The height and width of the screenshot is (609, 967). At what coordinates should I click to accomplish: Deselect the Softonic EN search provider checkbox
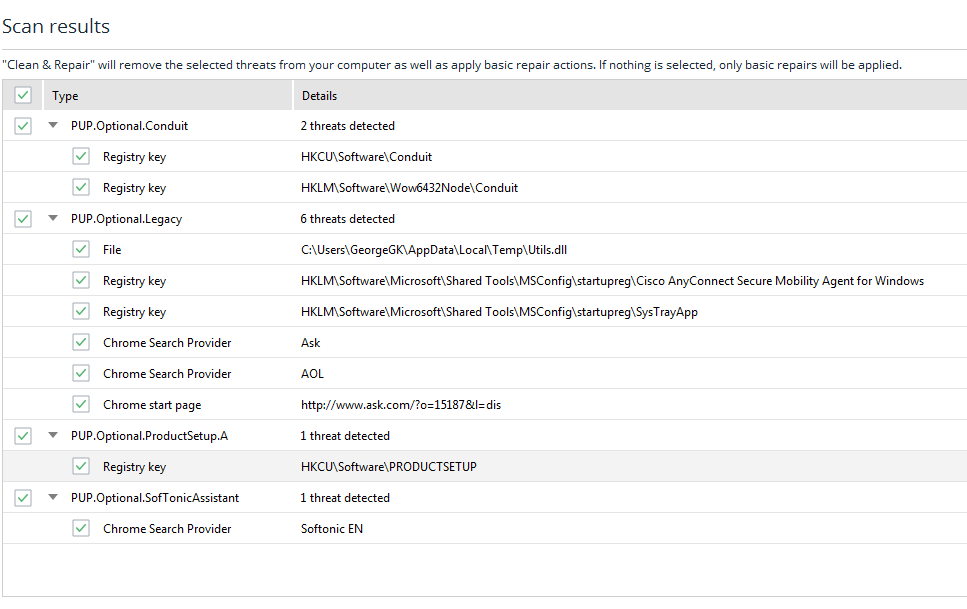coord(81,529)
